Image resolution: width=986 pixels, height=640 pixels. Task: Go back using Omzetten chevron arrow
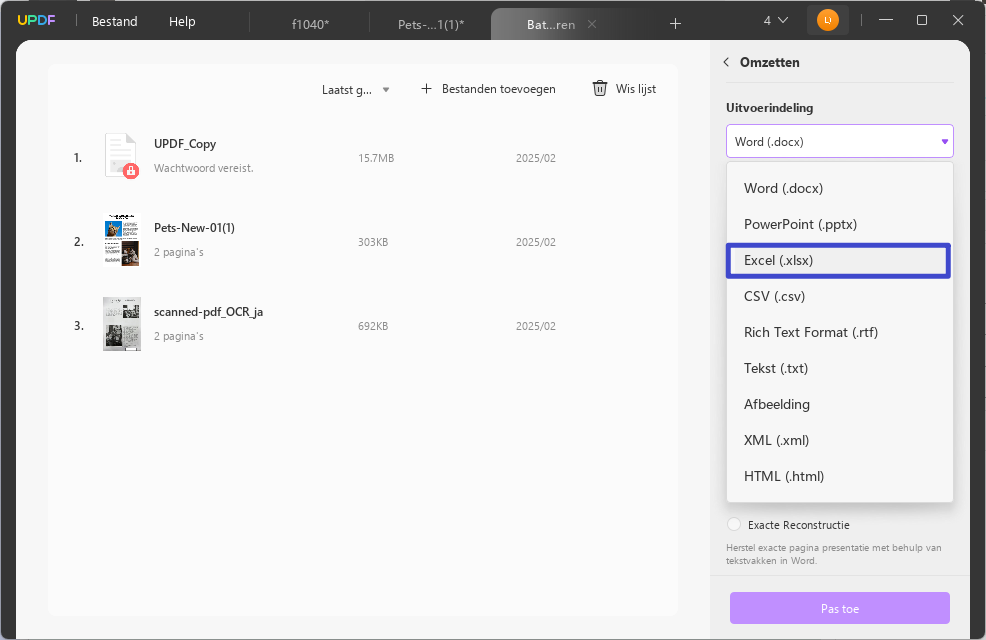[726, 62]
